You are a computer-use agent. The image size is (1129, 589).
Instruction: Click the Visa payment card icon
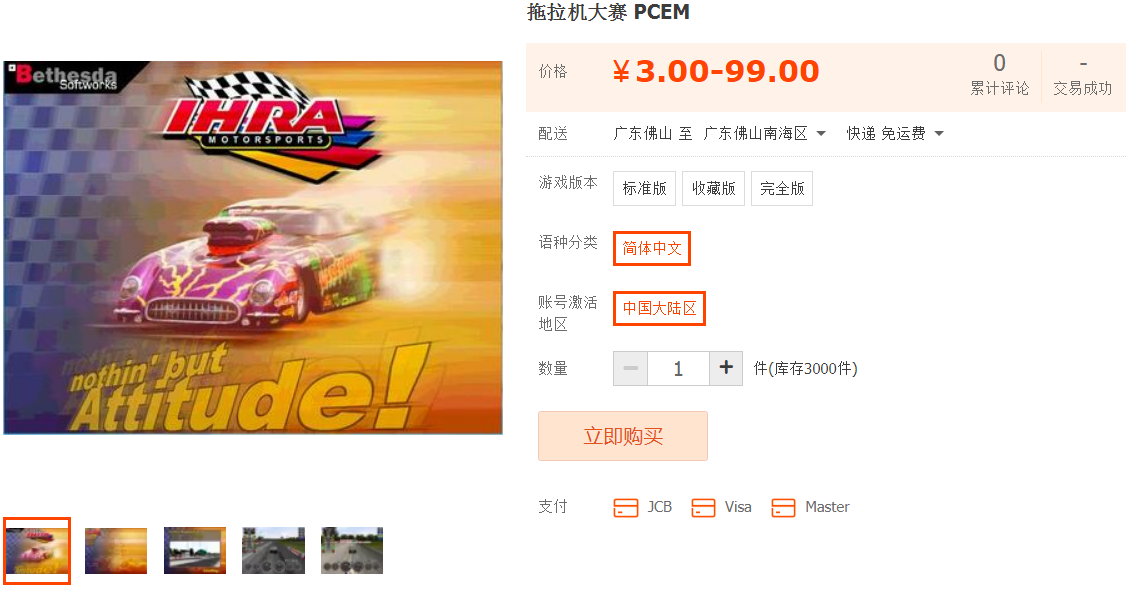coord(703,508)
